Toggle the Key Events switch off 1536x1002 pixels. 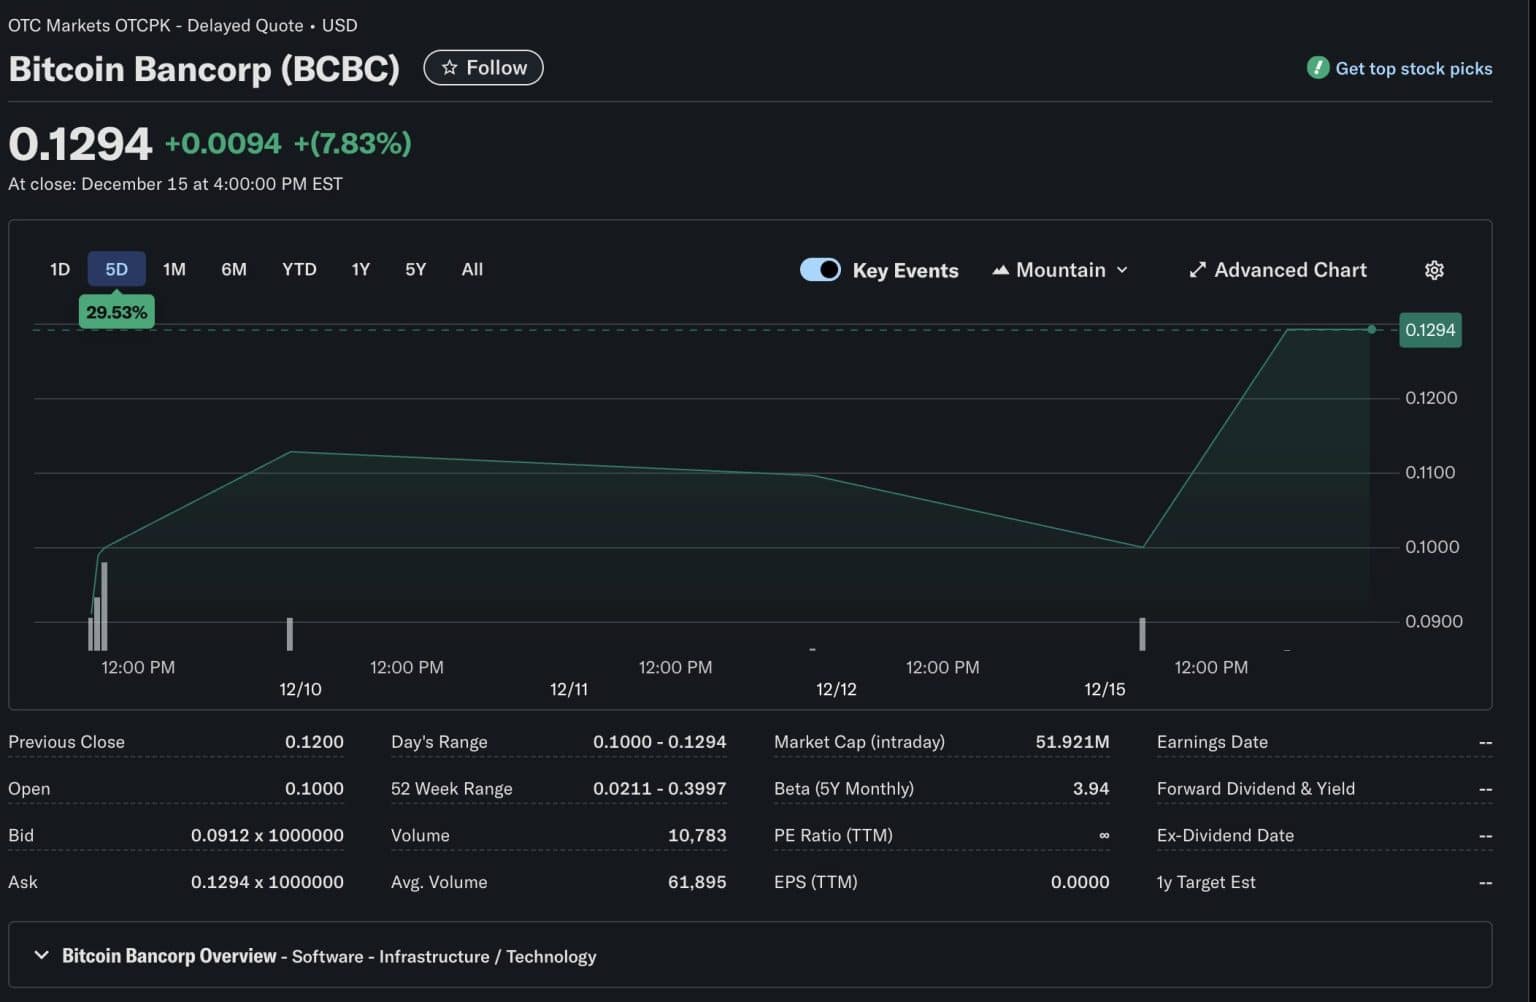[x=820, y=270]
